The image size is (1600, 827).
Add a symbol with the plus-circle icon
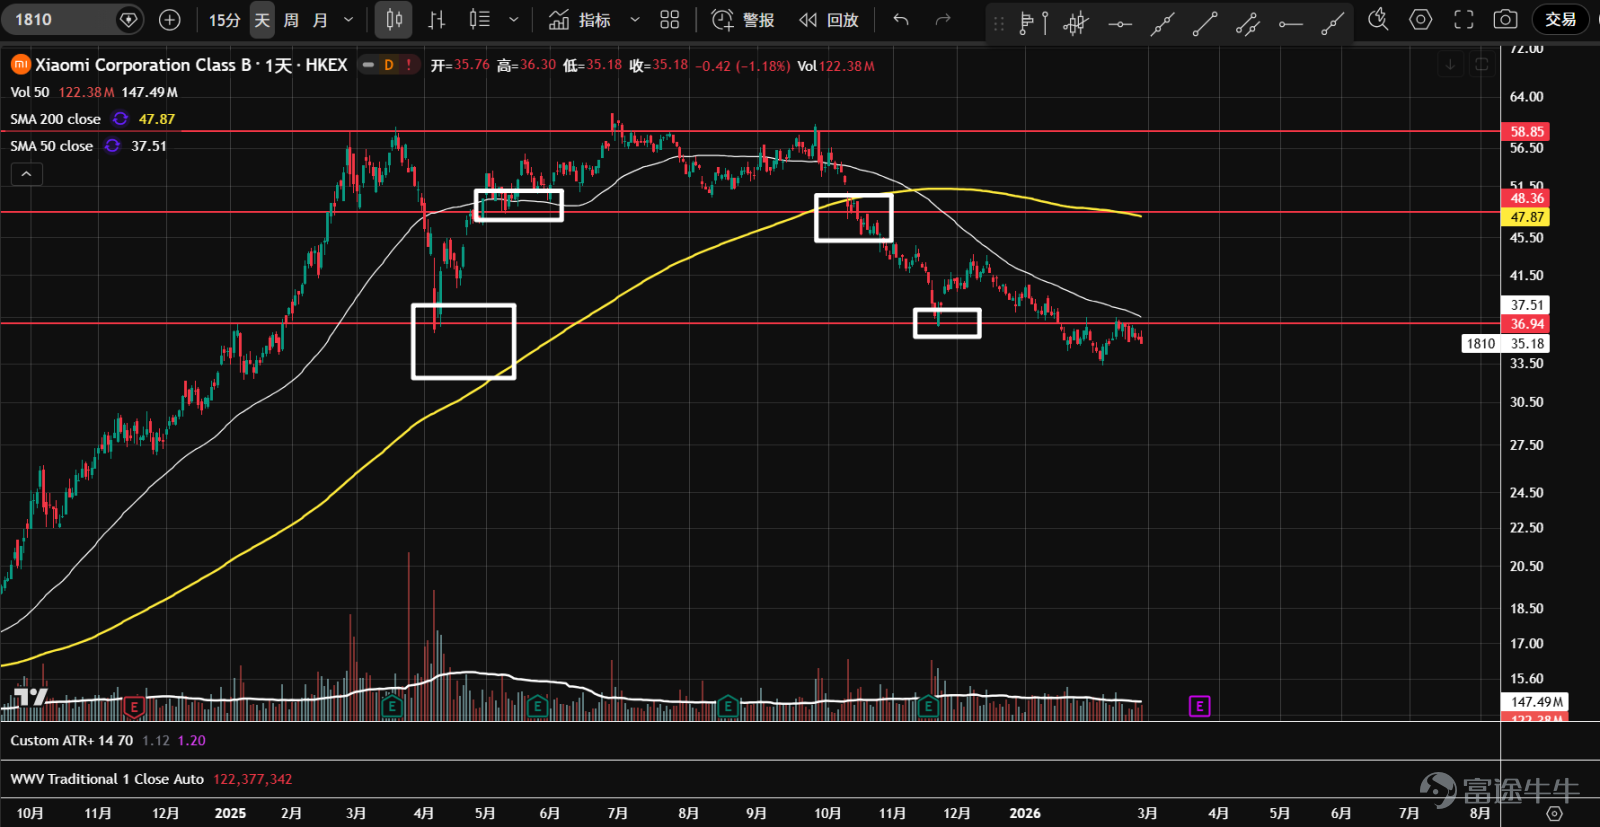[170, 19]
